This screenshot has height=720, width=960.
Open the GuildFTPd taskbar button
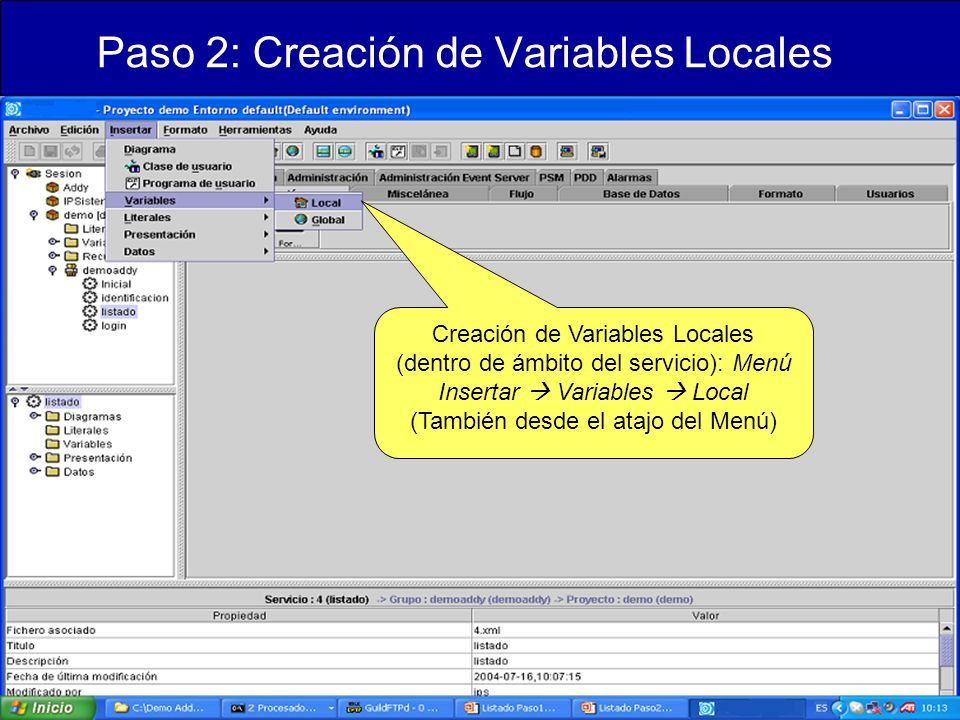pos(396,708)
